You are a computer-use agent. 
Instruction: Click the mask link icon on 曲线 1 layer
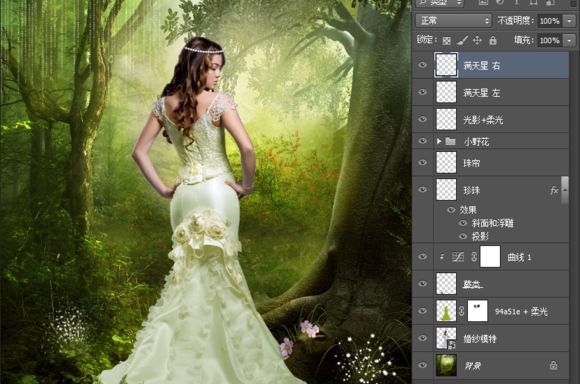pyautogui.click(x=474, y=257)
